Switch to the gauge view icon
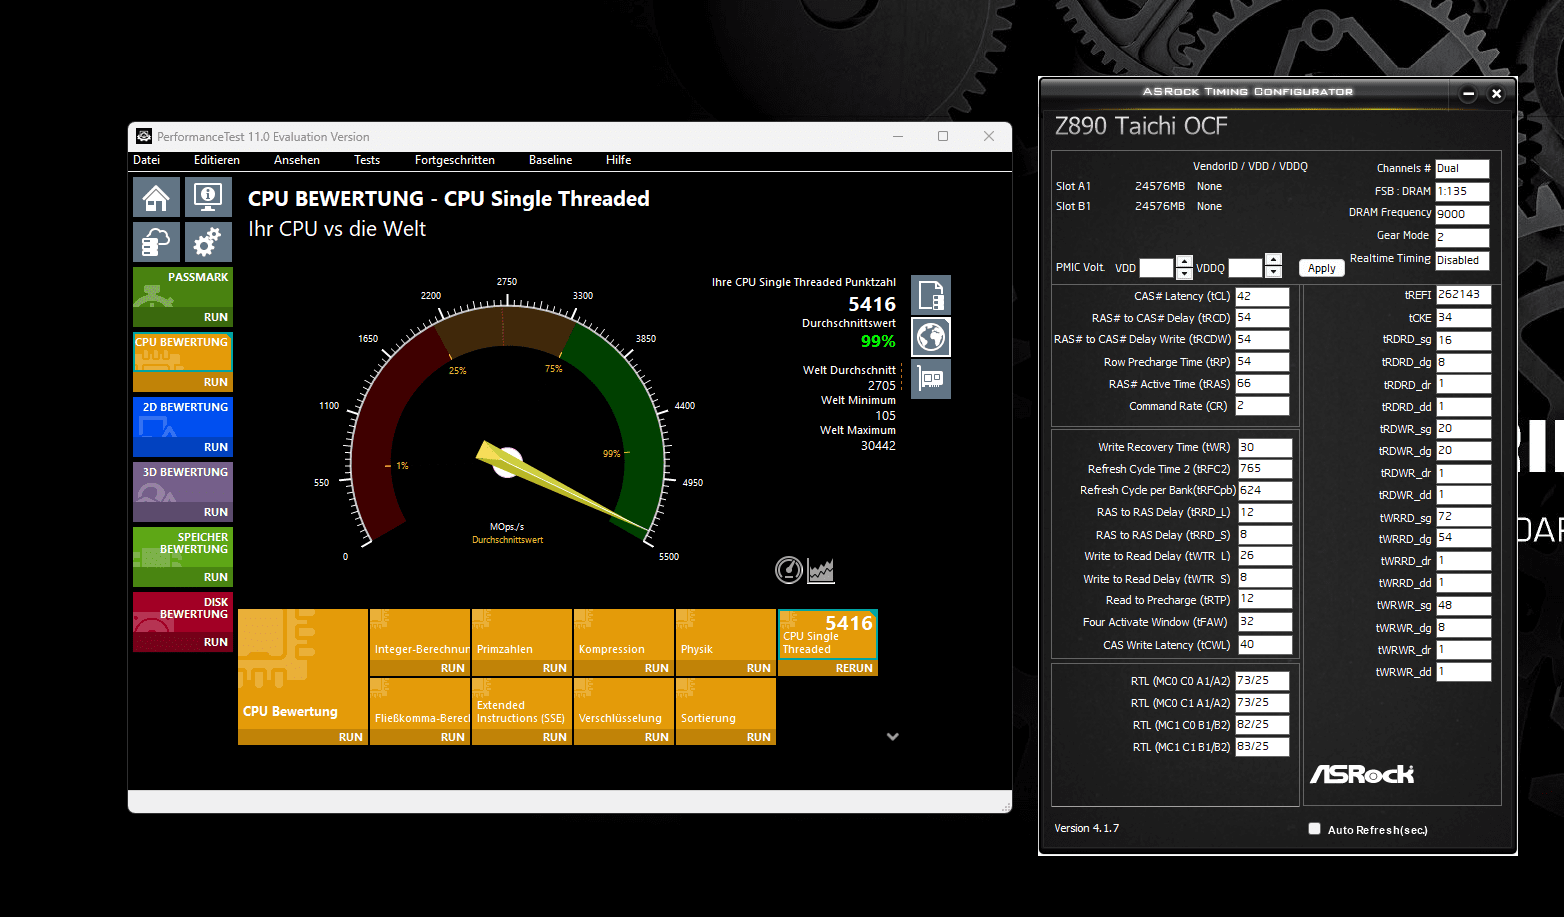Screen dimensions: 1564x917 tap(789, 570)
